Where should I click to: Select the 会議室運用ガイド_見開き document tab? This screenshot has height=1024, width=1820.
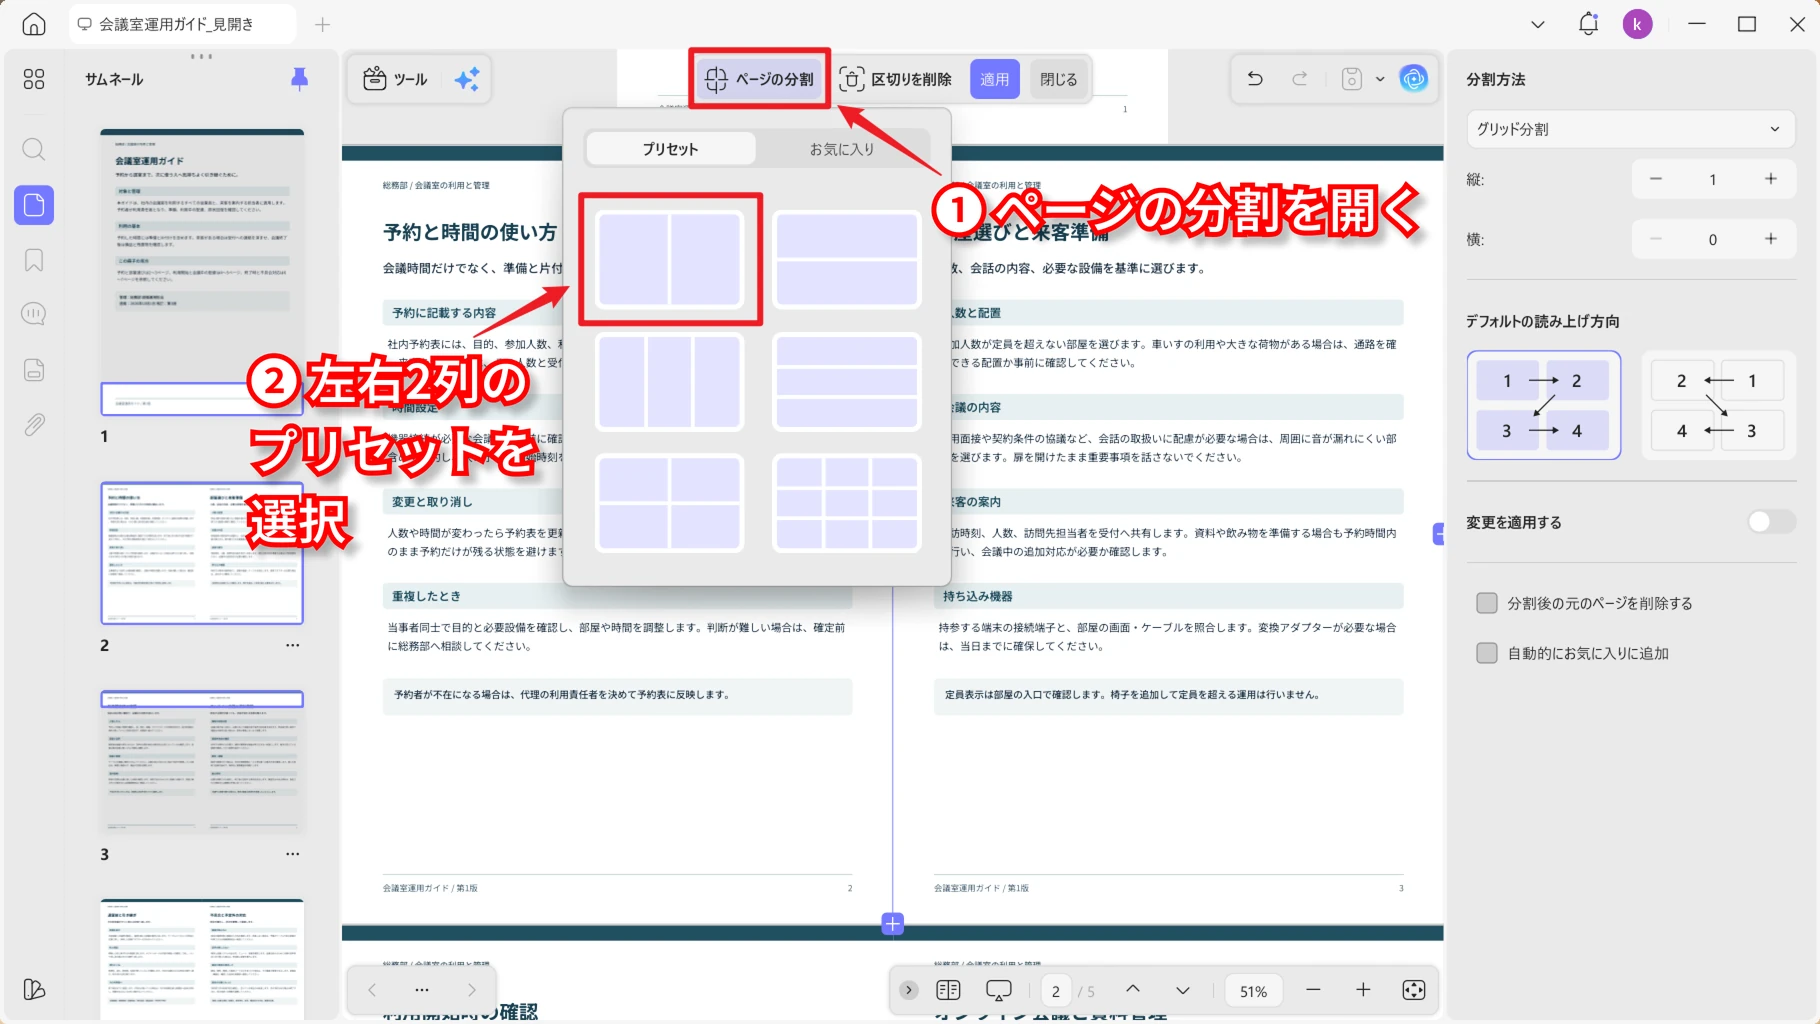[x=182, y=24]
